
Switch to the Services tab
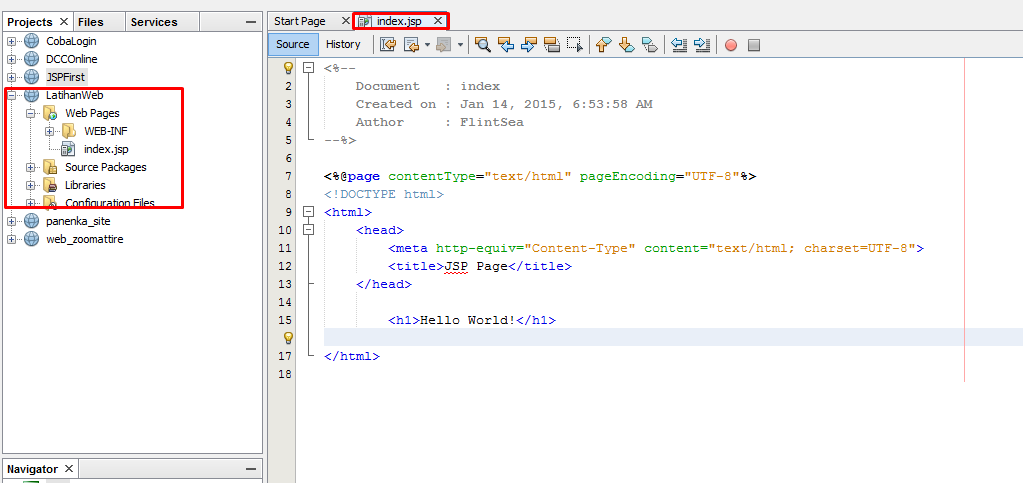154,22
